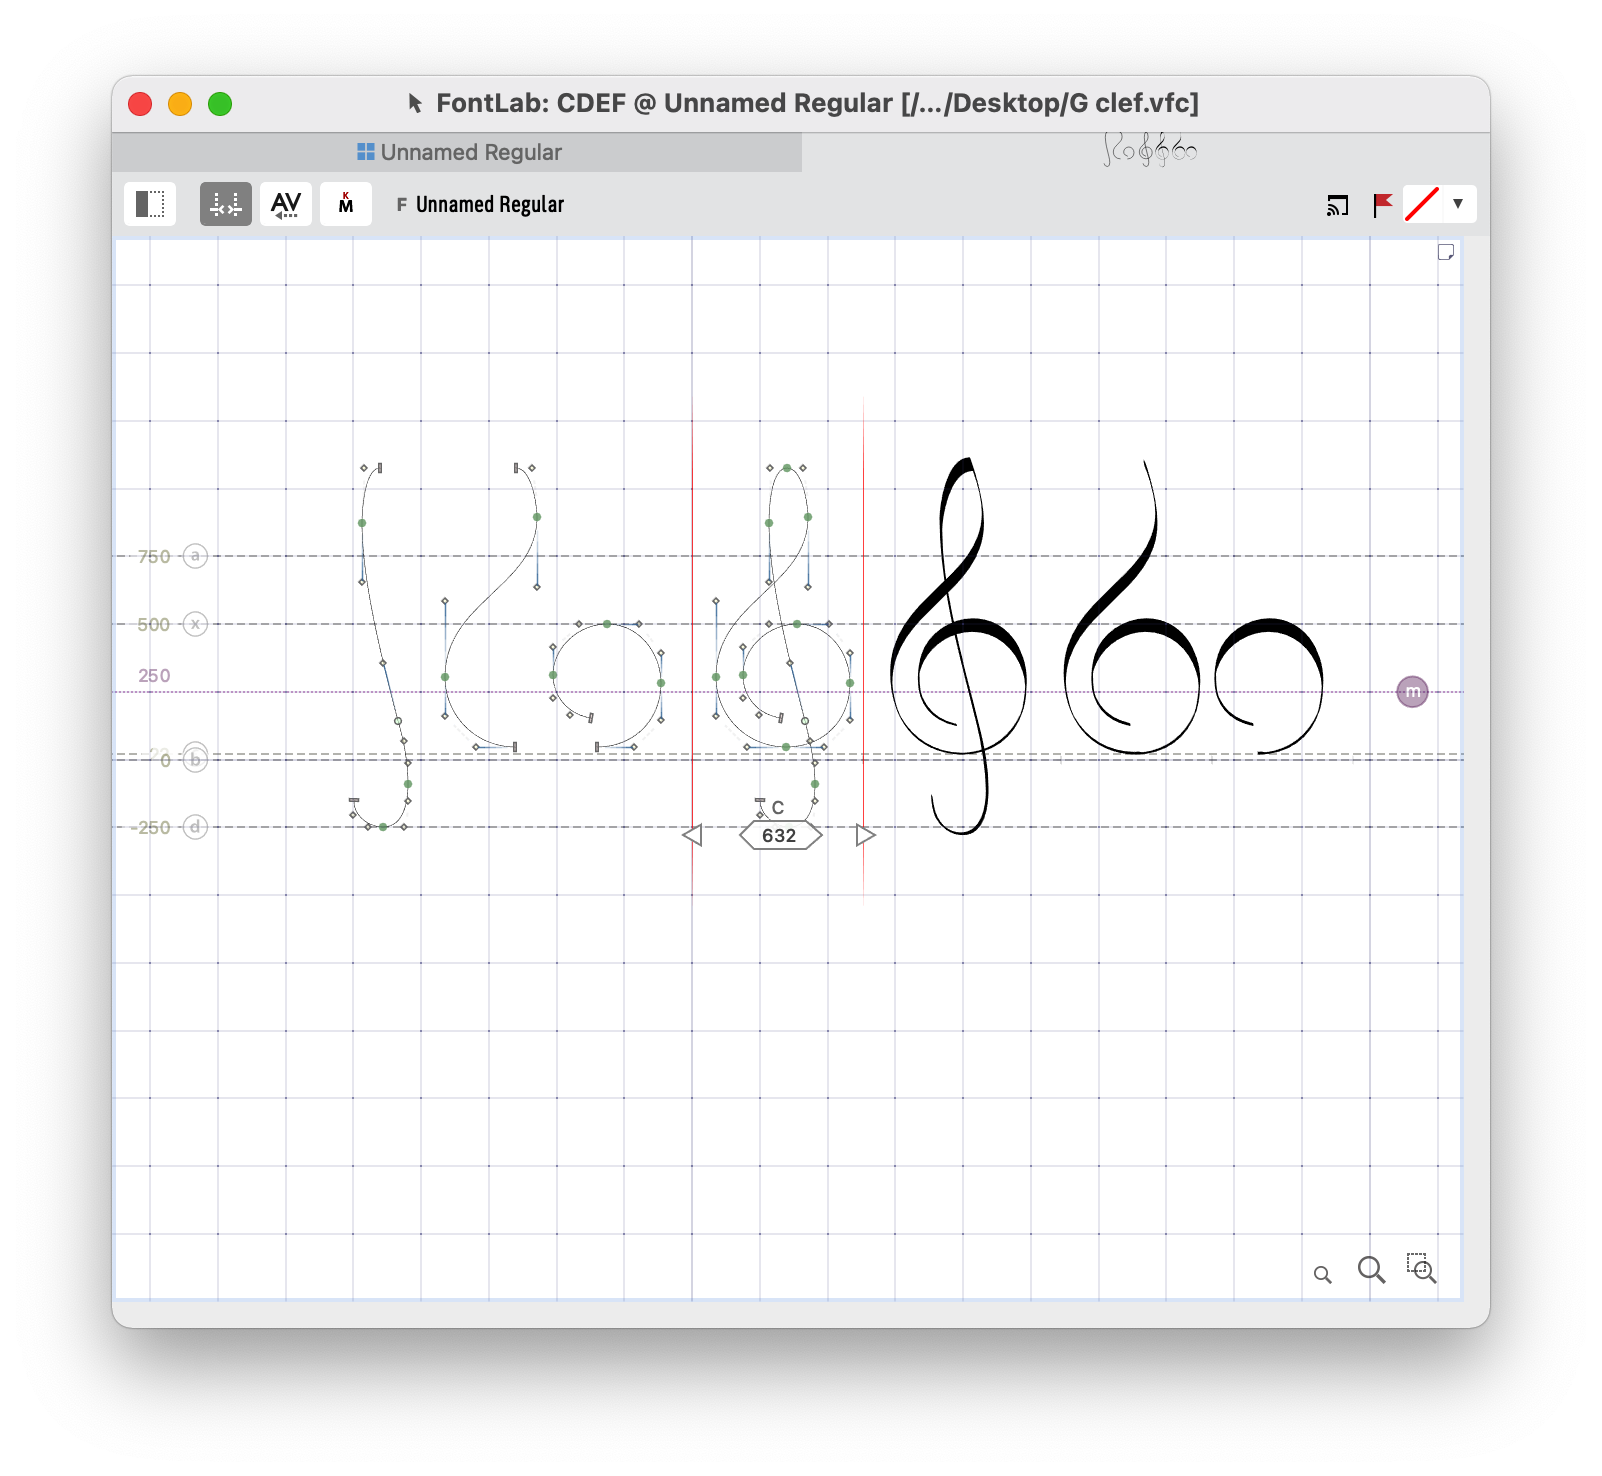The width and height of the screenshot is (1602, 1476).
Task: Switch to the glyph window tab with clef glyphs
Action: 1148,151
